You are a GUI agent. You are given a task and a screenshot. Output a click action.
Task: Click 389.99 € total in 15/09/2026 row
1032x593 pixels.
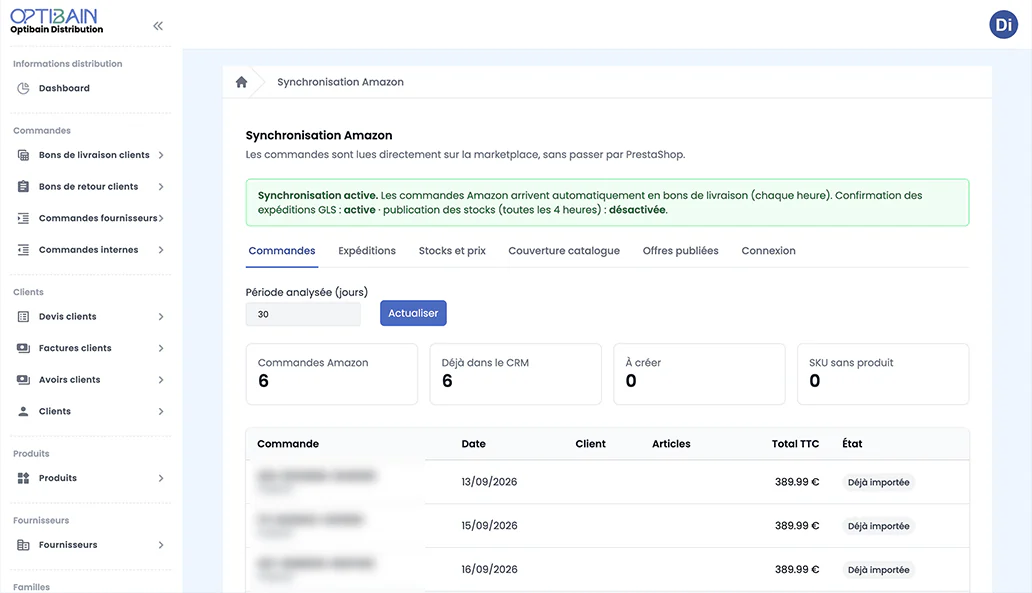point(796,526)
